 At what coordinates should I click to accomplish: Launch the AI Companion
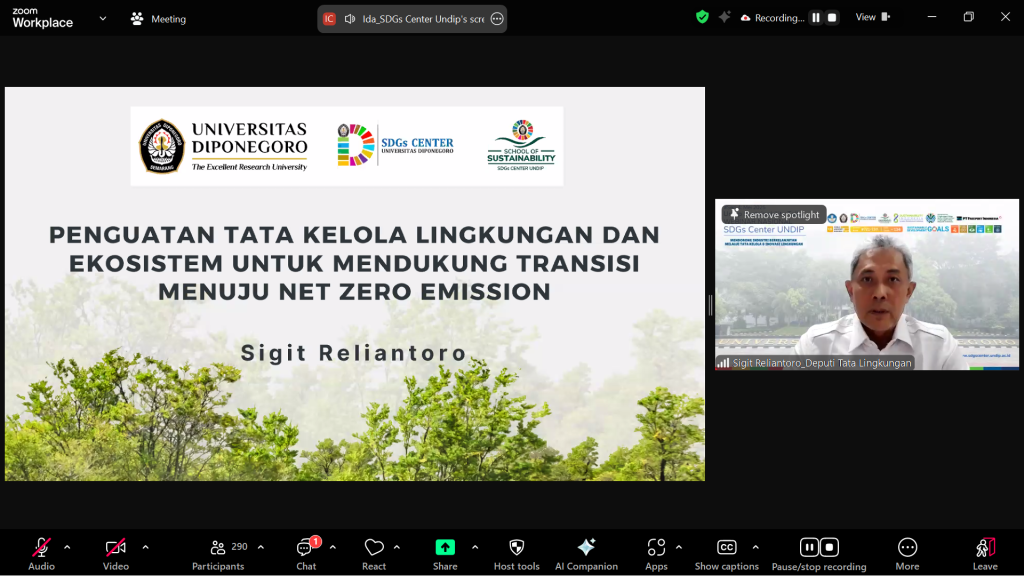pos(586,553)
